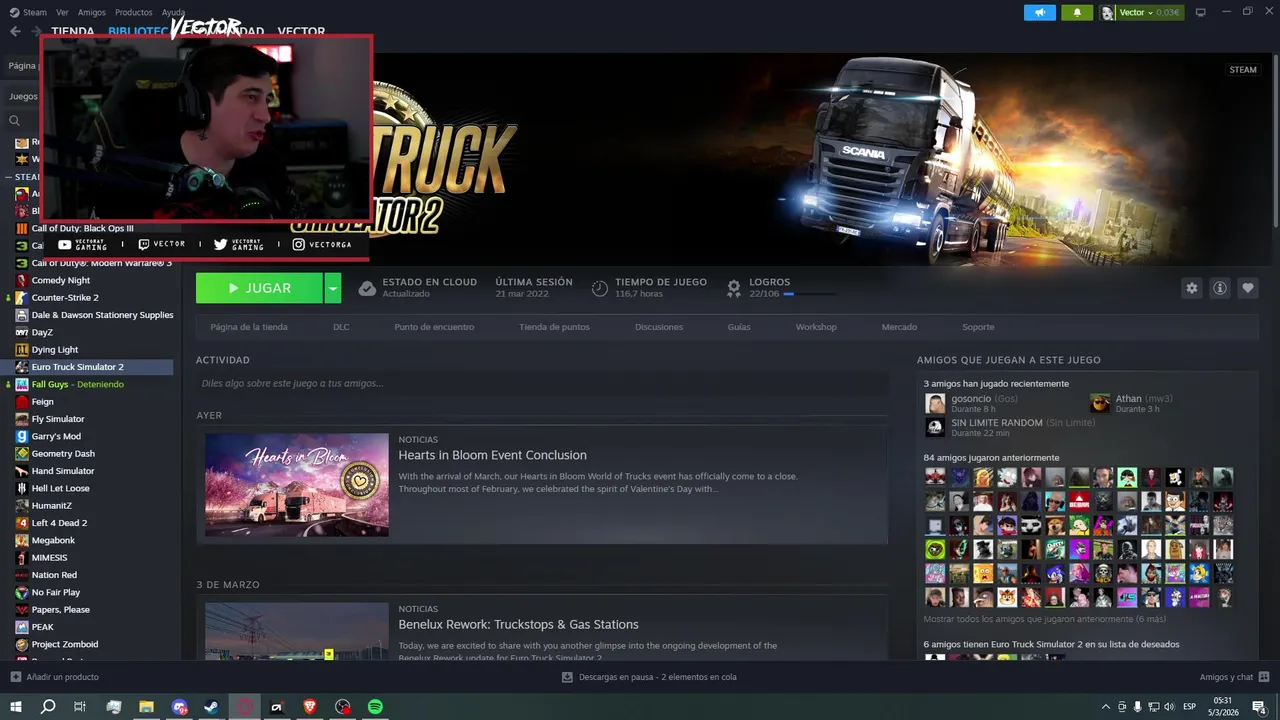Select Counter-Strike 2 in library

(64, 297)
